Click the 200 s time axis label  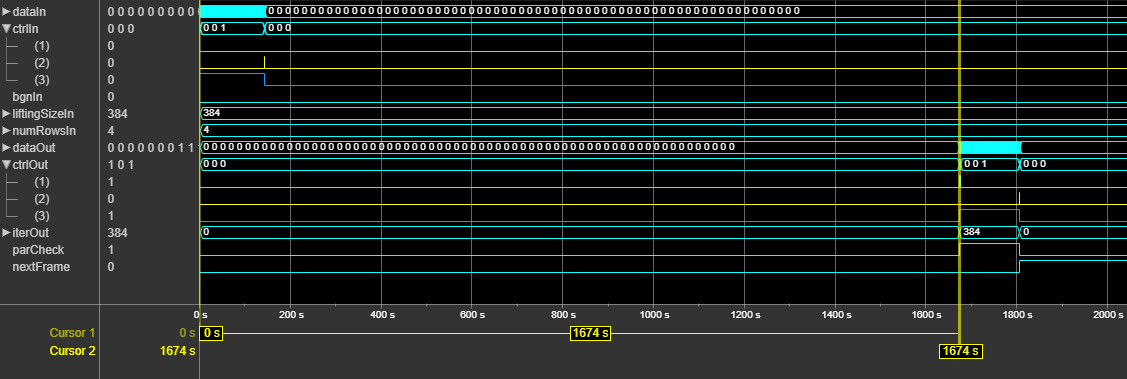pos(290,315)
